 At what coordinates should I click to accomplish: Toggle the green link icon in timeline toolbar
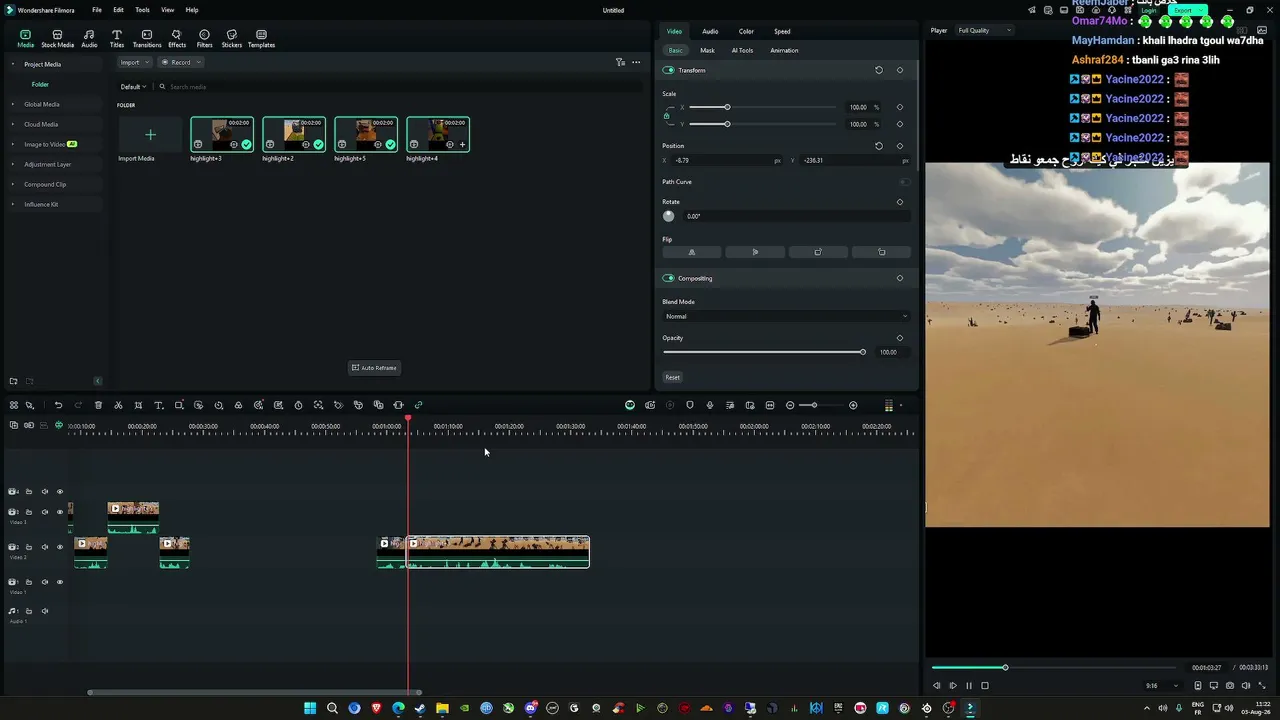(418, 405)
